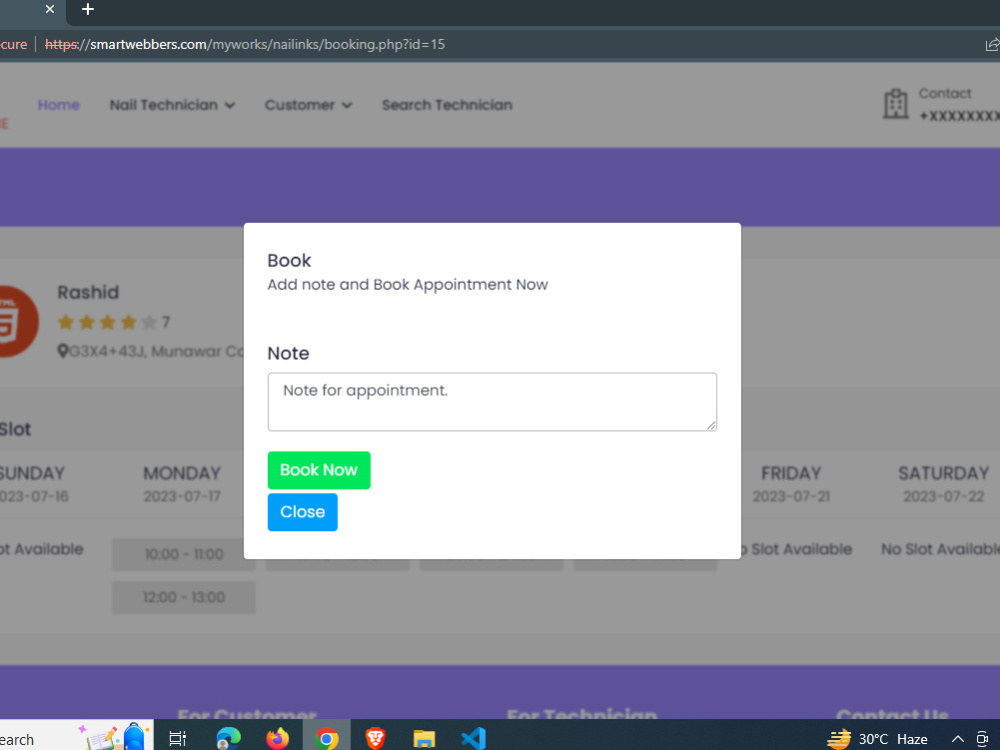Select the Monday 12:00 - 13:00 slot
This screenshot has width=1000, height=750.
tap(184, 598)
